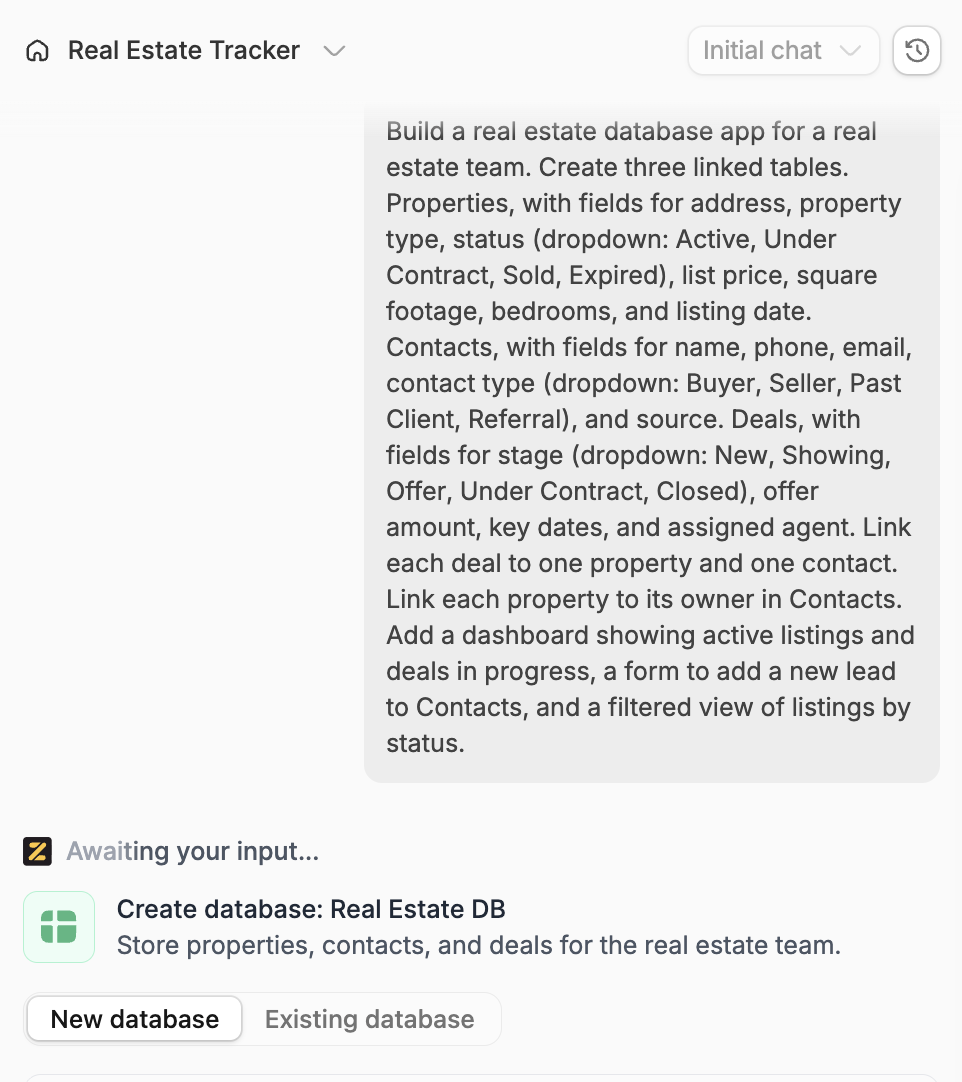Click the panel edge below New database
The width and height of the screenshot is (962, 1082).
tap(481, 1077)
